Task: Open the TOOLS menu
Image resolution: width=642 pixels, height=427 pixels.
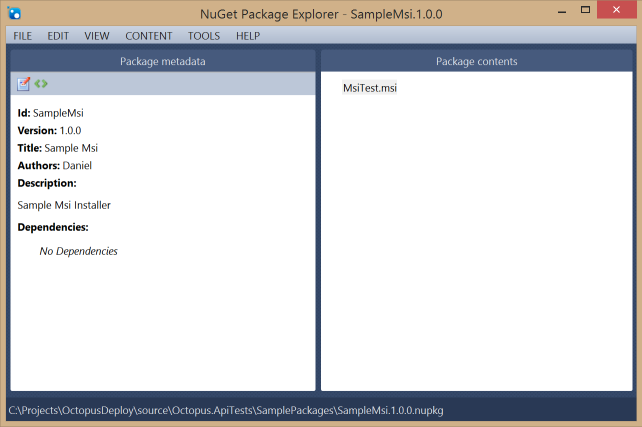Action: tap(204, 36)
